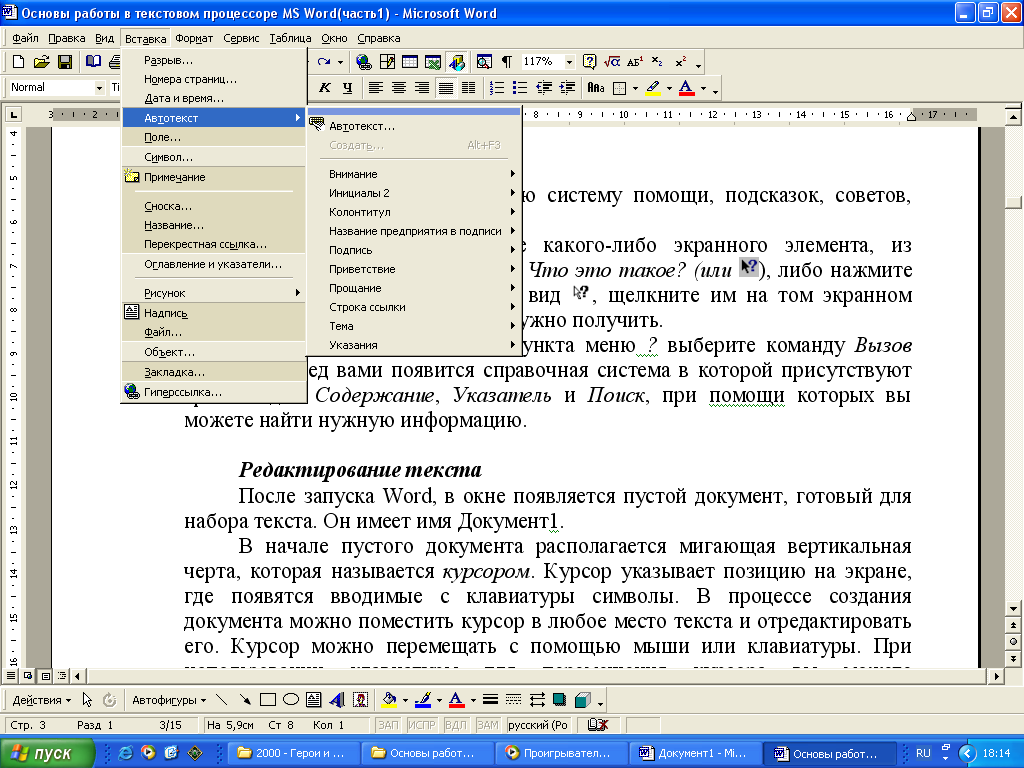Open the Автофигуры menu
The height and width of the screenshot is (768, 1024).
point(169,700)
